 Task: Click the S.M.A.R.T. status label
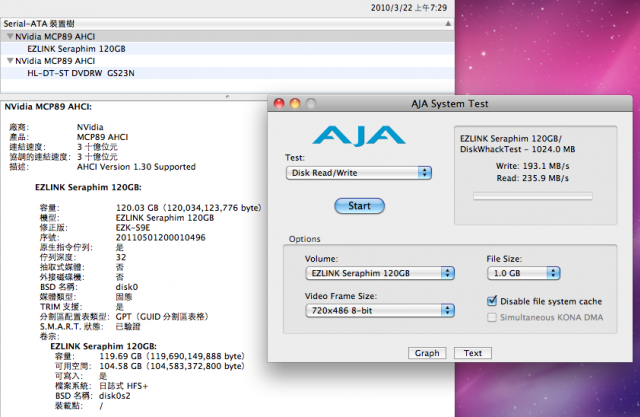pyautogui.click(x=71, y=326)
